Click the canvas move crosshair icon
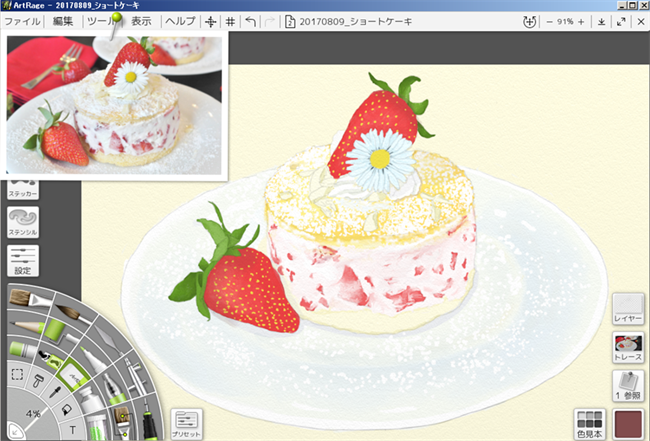Screen dimensions: 650x441 [x=211, y=22]
